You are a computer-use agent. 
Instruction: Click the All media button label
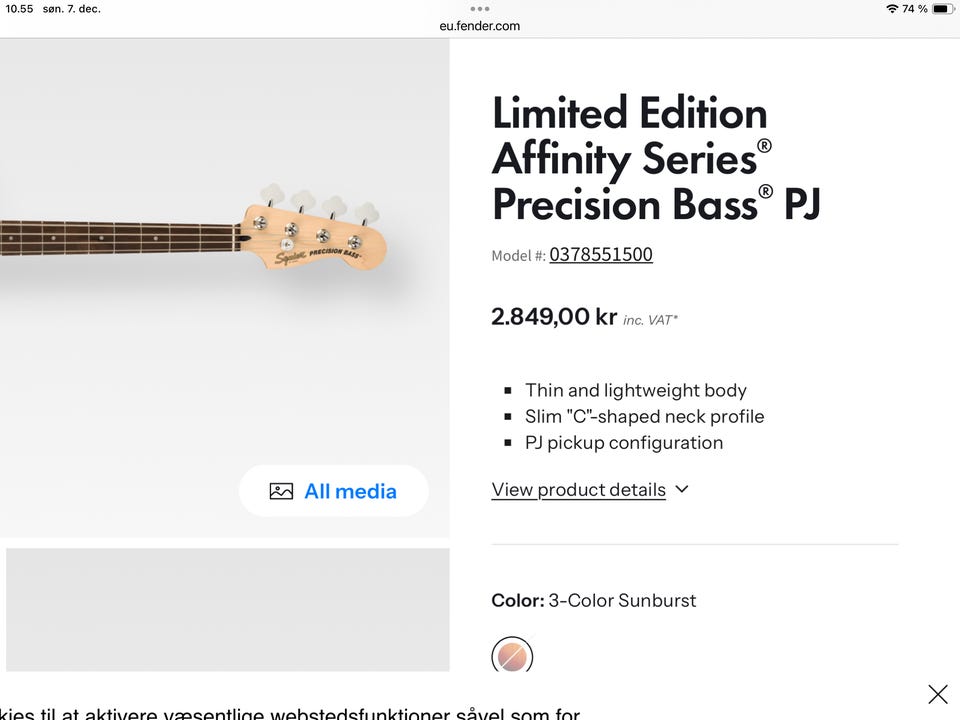[x=350, y=491]
